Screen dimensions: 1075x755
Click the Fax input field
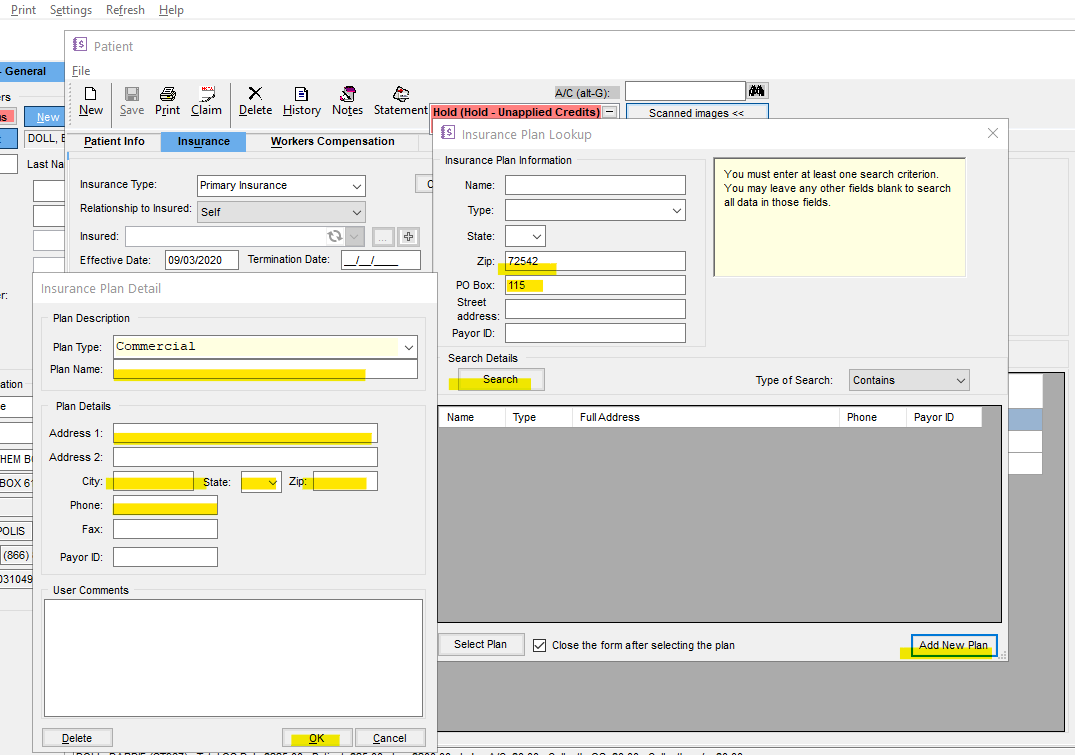(165, 529)
